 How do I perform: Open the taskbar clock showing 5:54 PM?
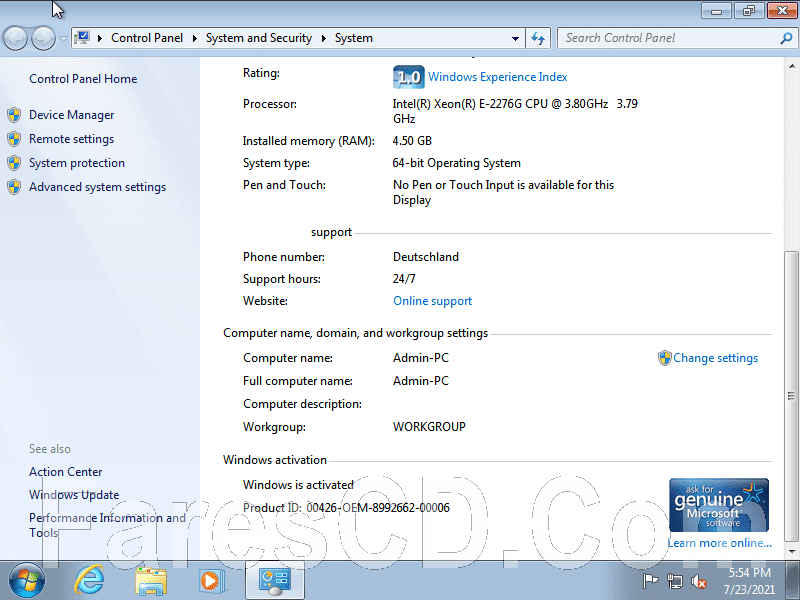(x=749, y=581)
